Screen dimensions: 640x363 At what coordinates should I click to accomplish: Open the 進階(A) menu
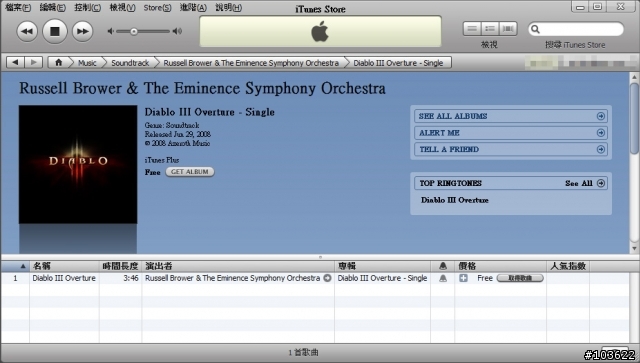click(193, 7)
